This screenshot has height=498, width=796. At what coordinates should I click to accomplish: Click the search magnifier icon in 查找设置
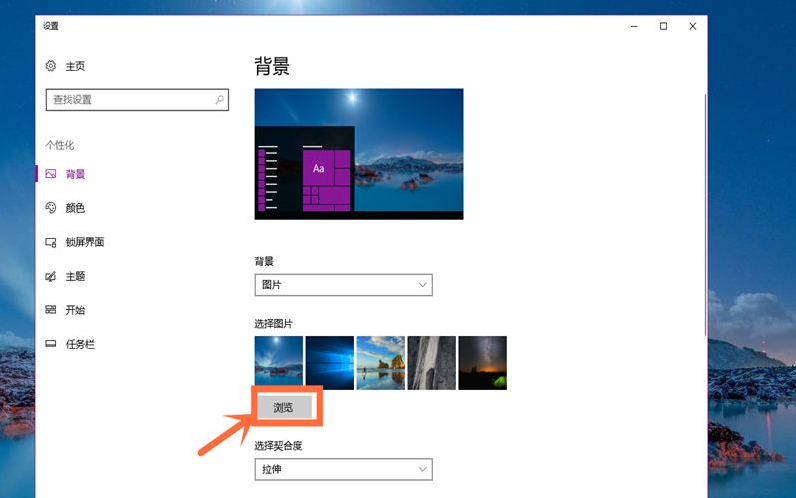point(219,99)
